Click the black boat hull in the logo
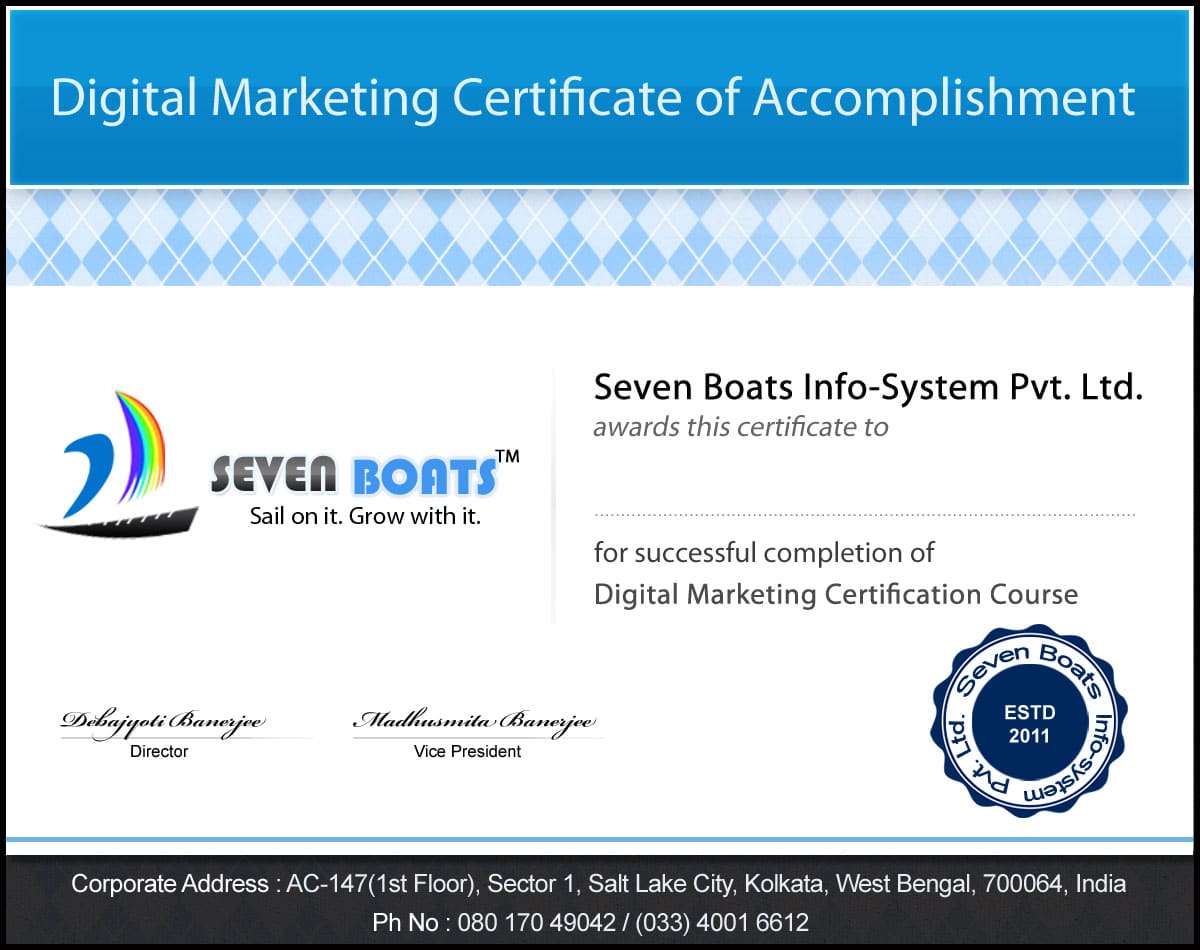 [120, 523]
